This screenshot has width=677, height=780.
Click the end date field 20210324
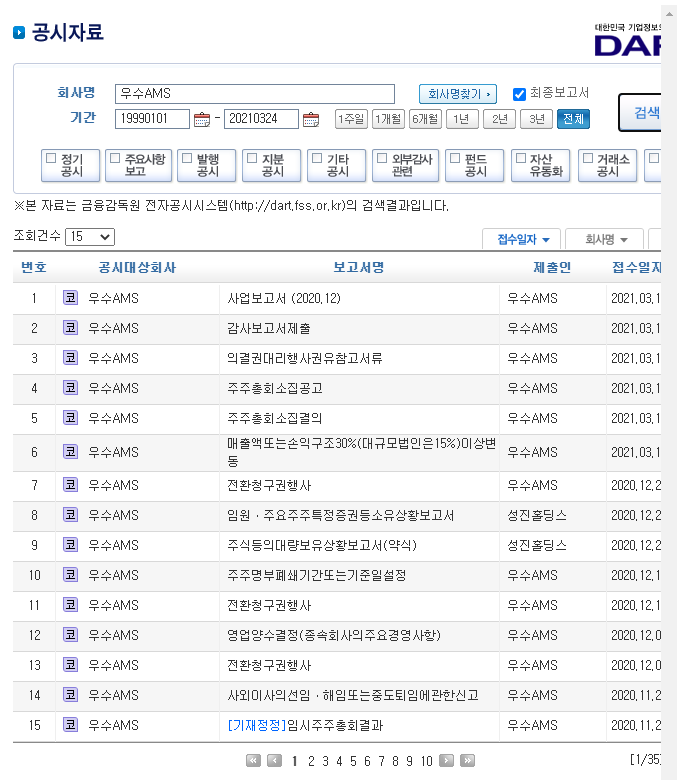tap(261, 119)
